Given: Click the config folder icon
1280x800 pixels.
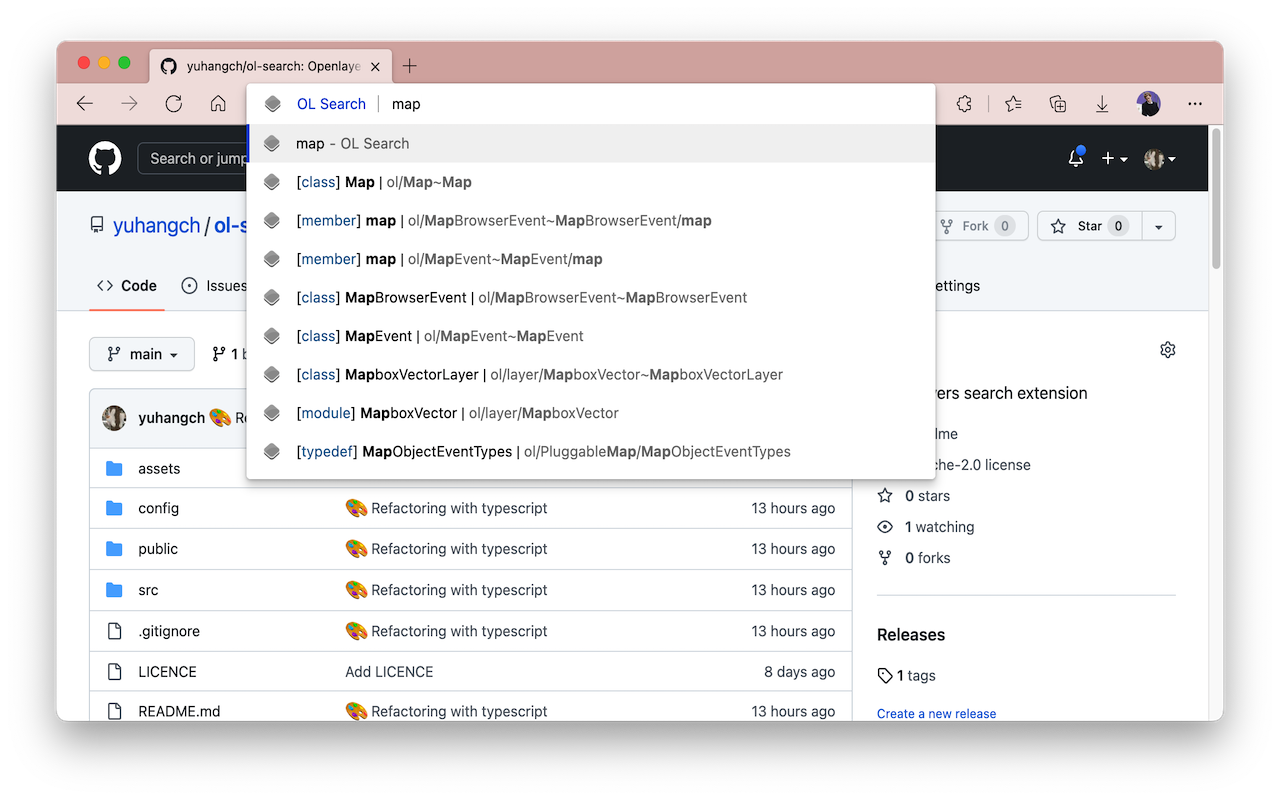Looking at the screenshot, I should [114, 508].
